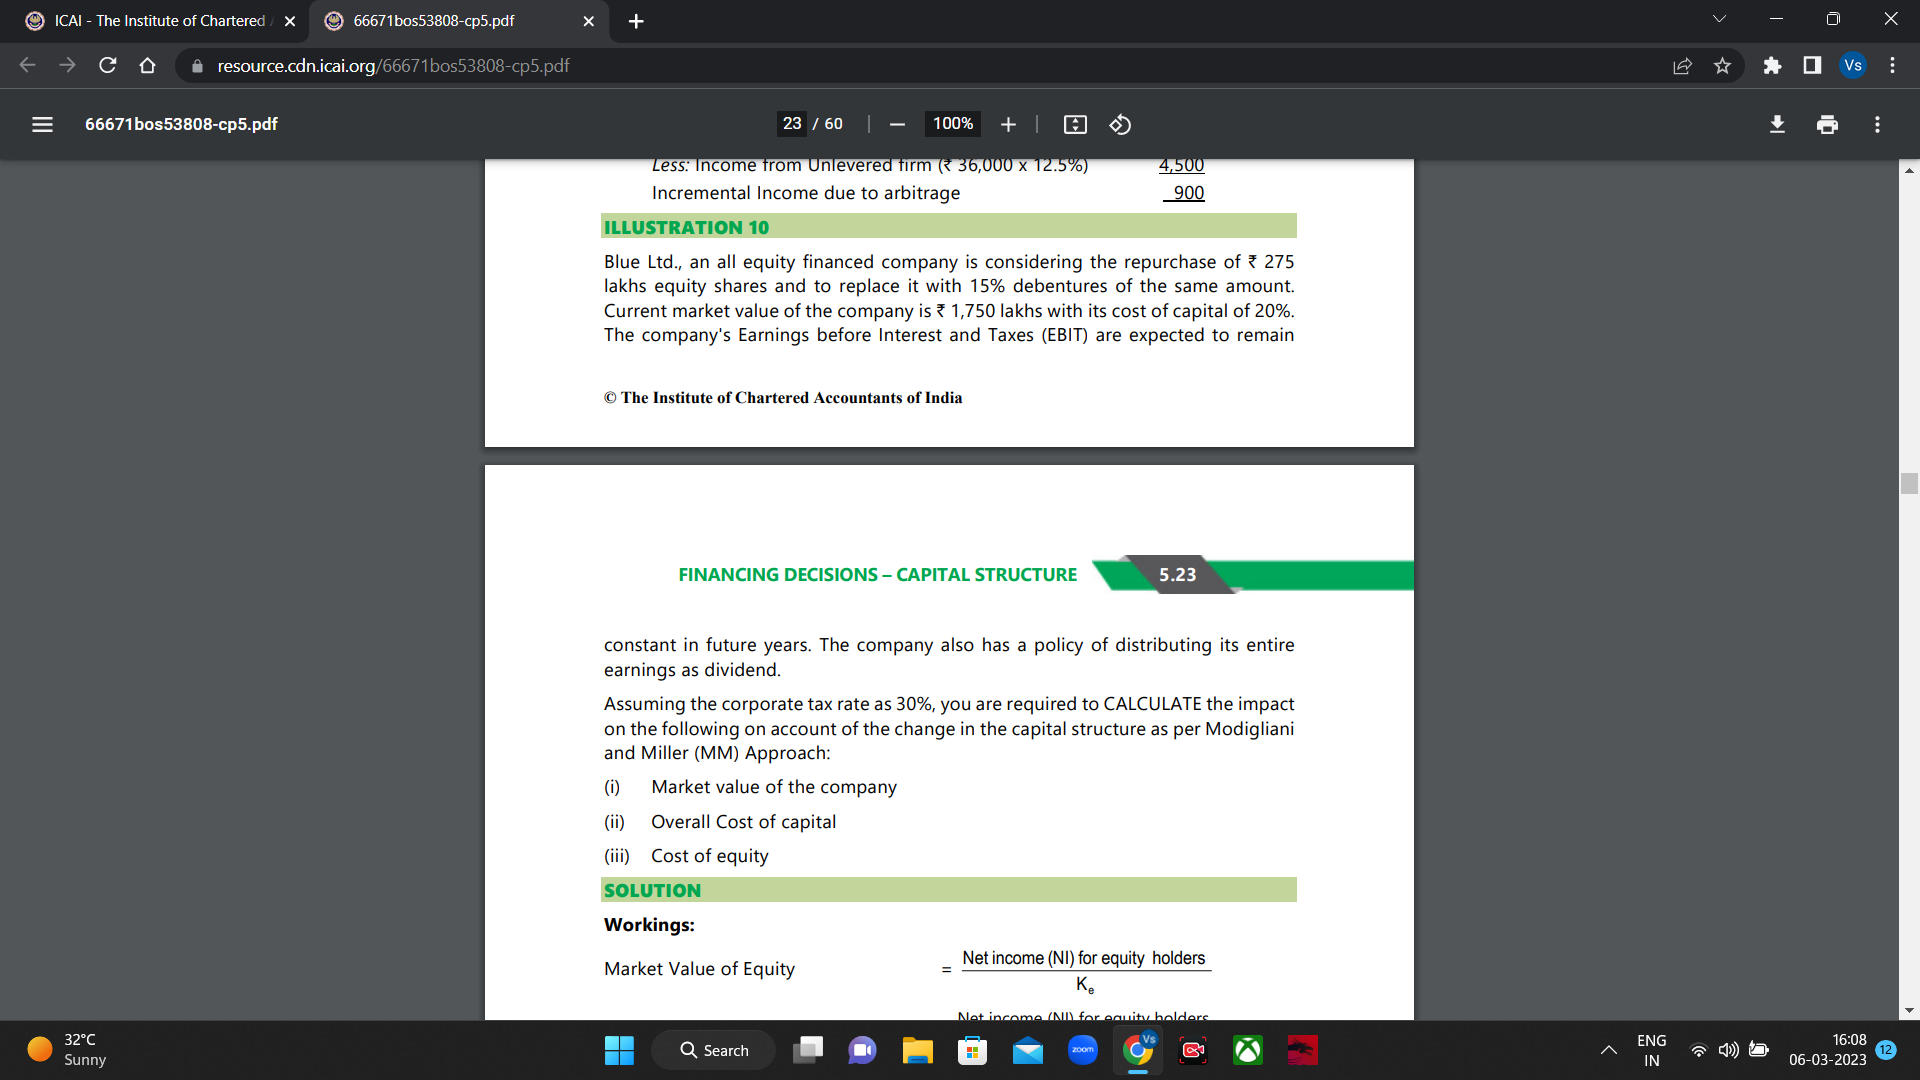
Task: Toggle the browser side panel
Action: click(x=1812, y=66)
